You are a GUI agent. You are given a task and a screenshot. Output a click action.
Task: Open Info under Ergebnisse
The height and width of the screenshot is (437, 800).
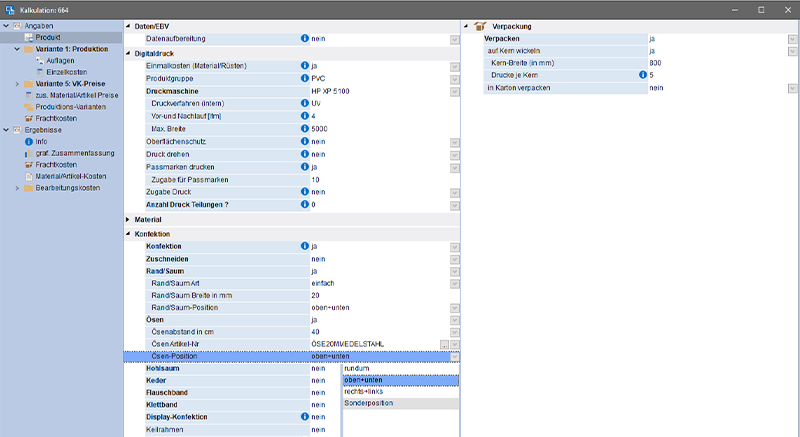(41, 142)
